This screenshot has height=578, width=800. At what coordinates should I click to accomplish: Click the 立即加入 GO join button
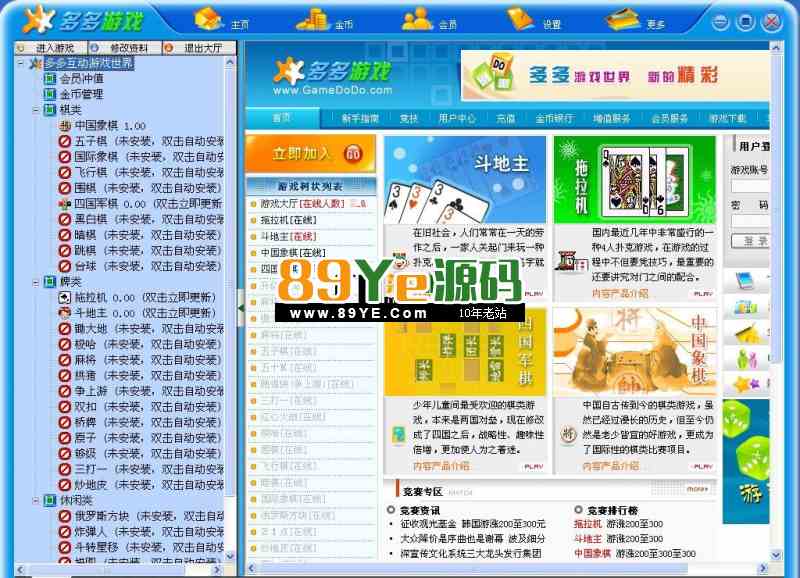pyautogui.click(x=311, y=153)
